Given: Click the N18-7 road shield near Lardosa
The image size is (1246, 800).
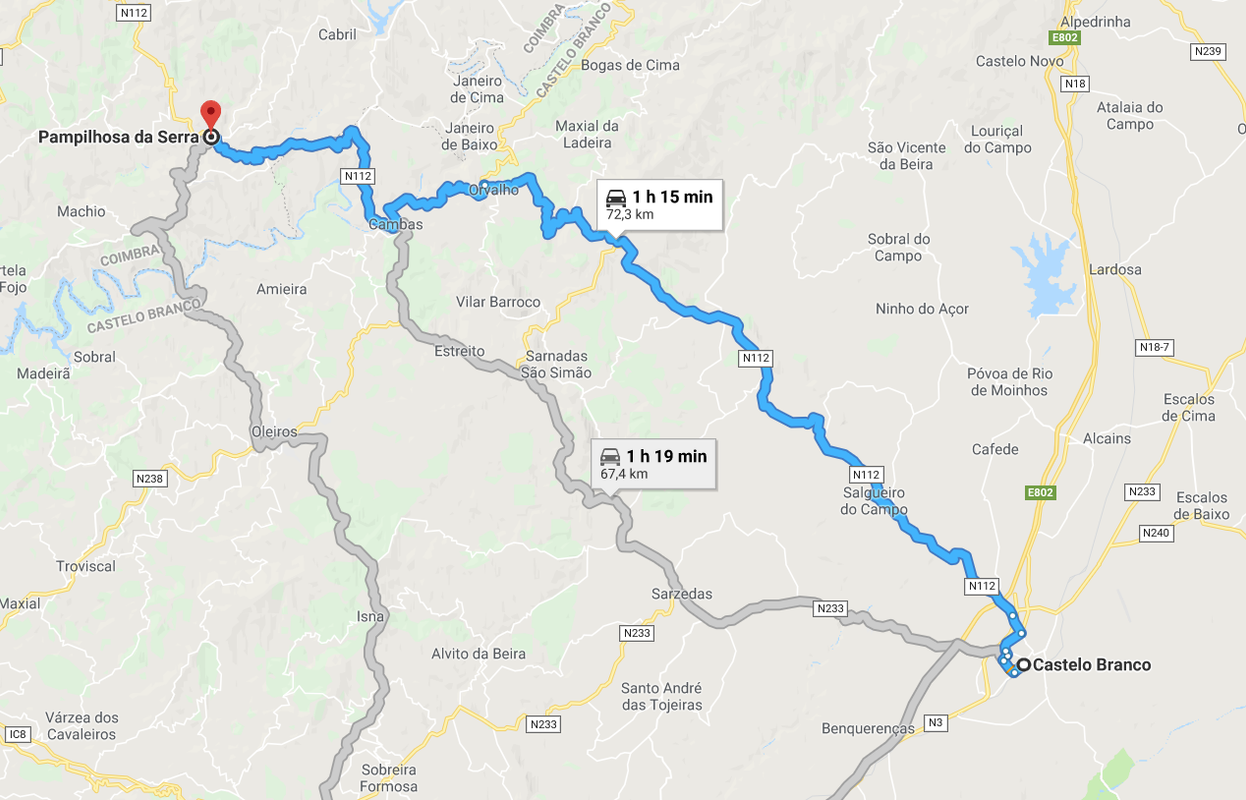Looking at the screenshot, I should click(x=1154, y=347).
